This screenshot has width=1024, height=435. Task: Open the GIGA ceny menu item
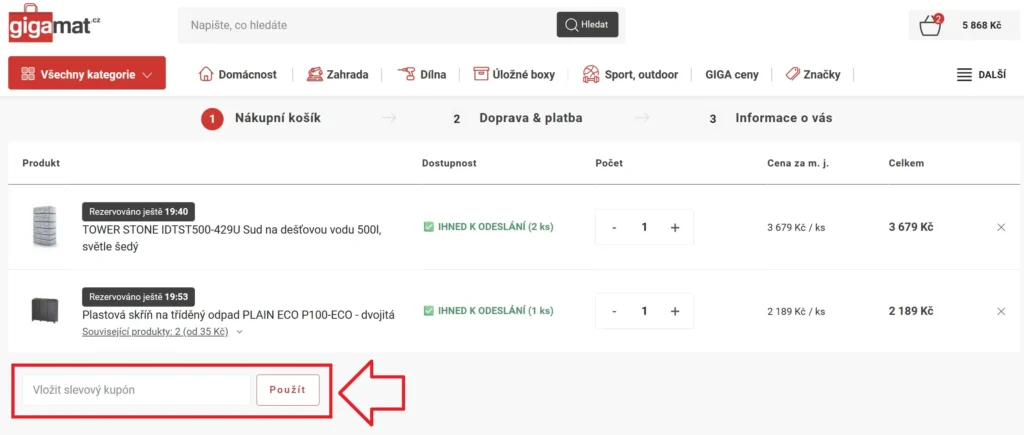731,74
